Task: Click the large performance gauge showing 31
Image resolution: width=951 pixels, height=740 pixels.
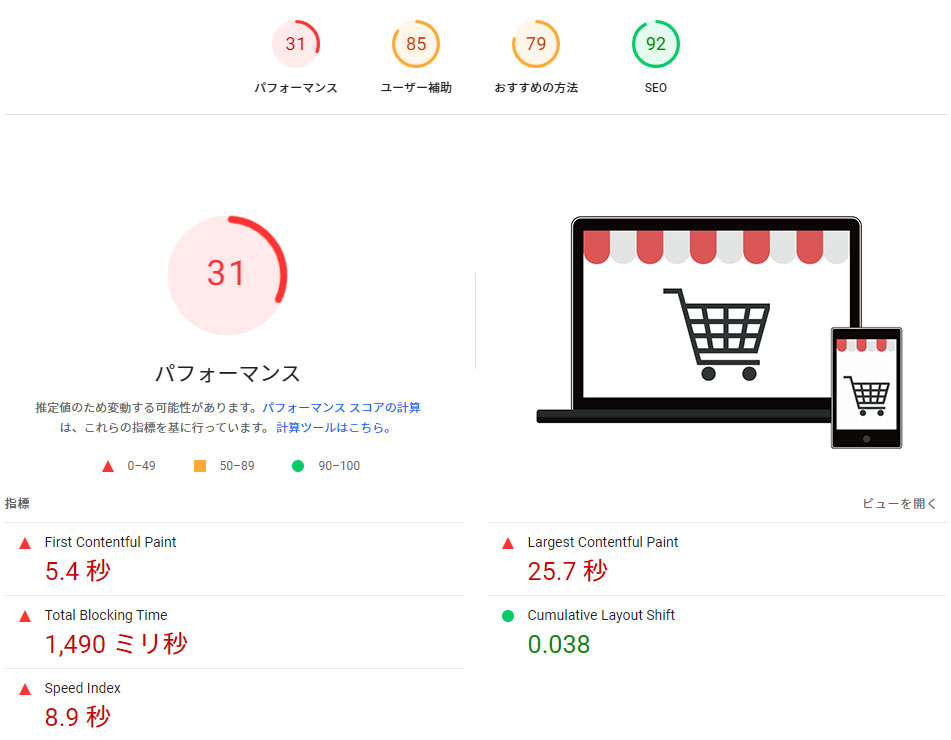Action: (x=227, y=273)
